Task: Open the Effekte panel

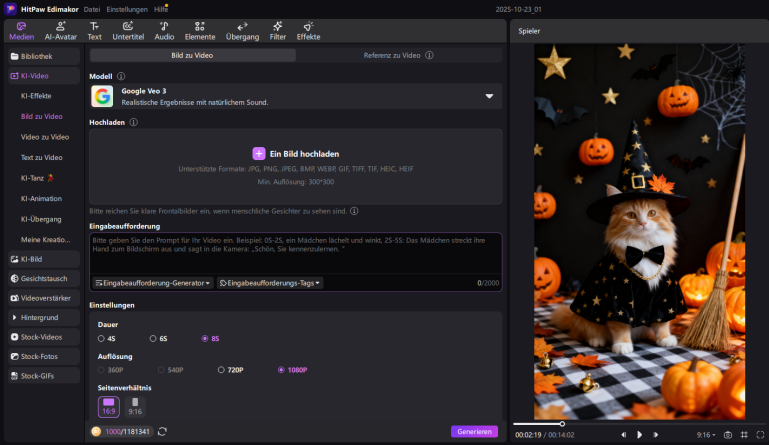Action: 308,30
